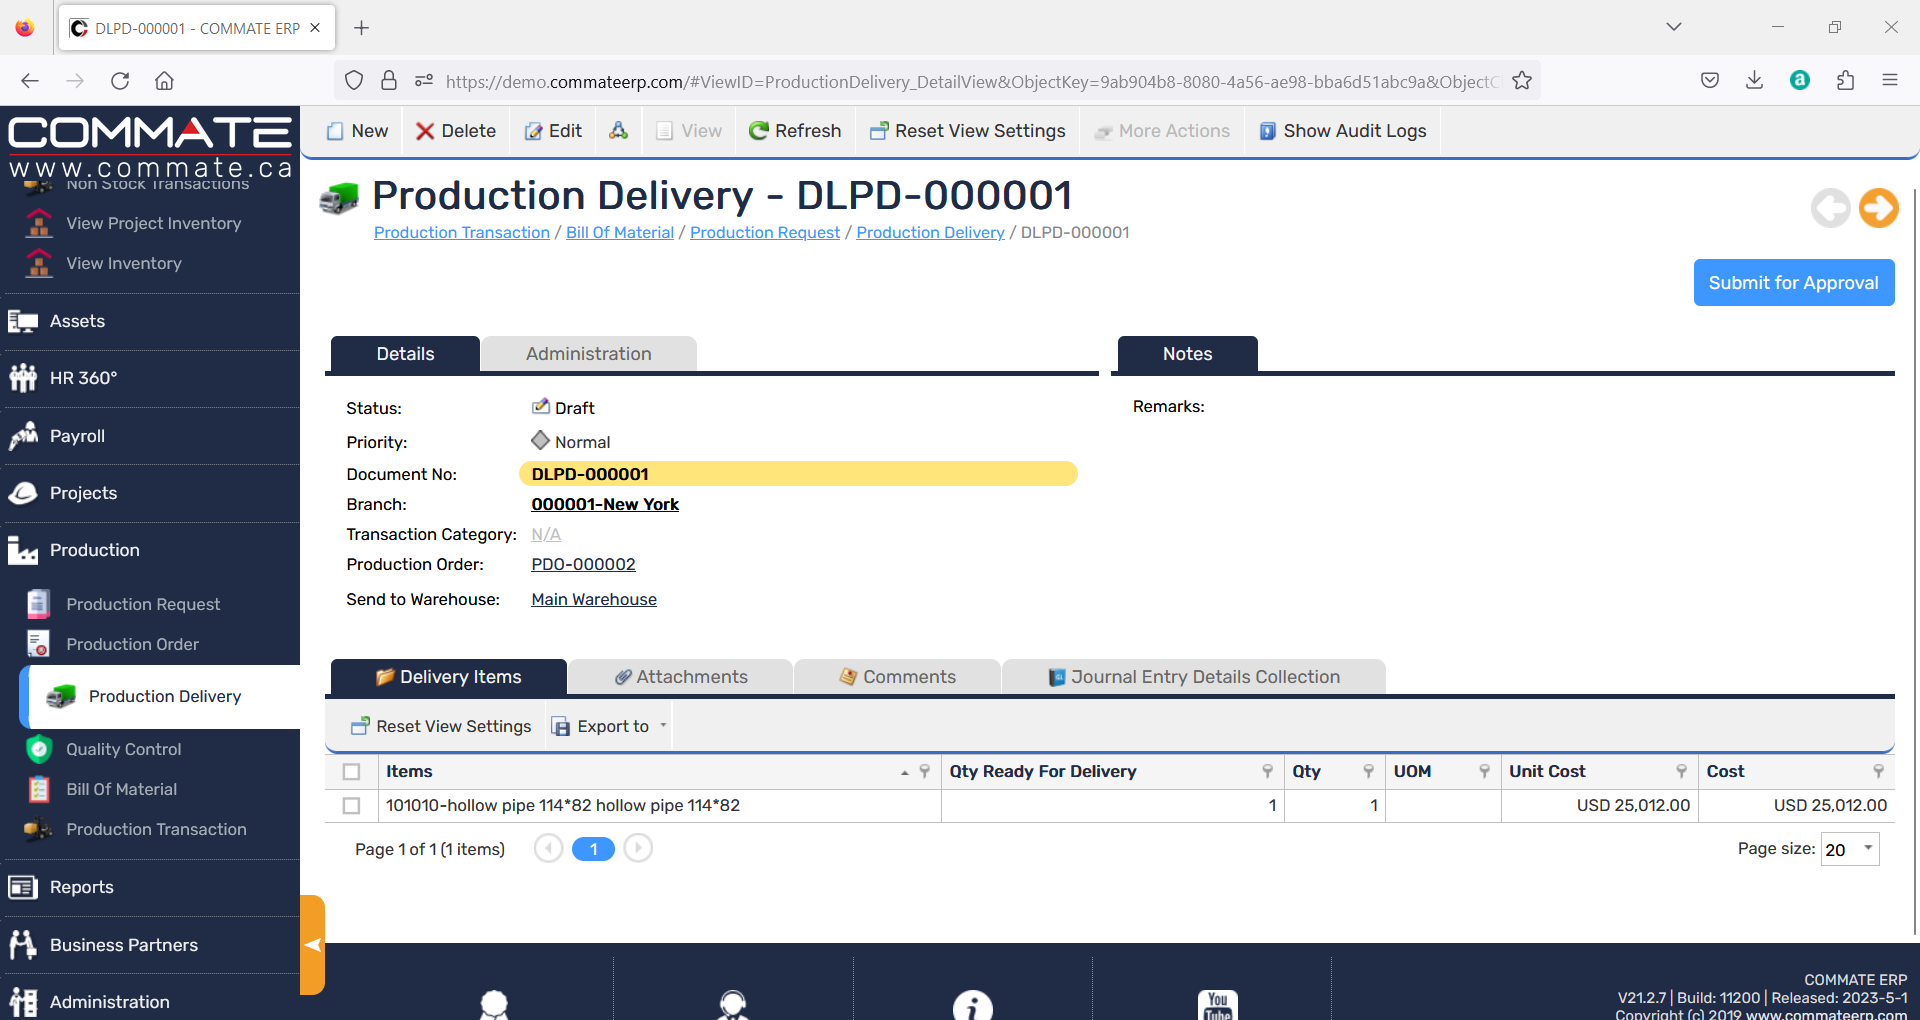Expand the Assets sidebar section
This screenshot has height=1020, width=1920.
click(77, 321)
